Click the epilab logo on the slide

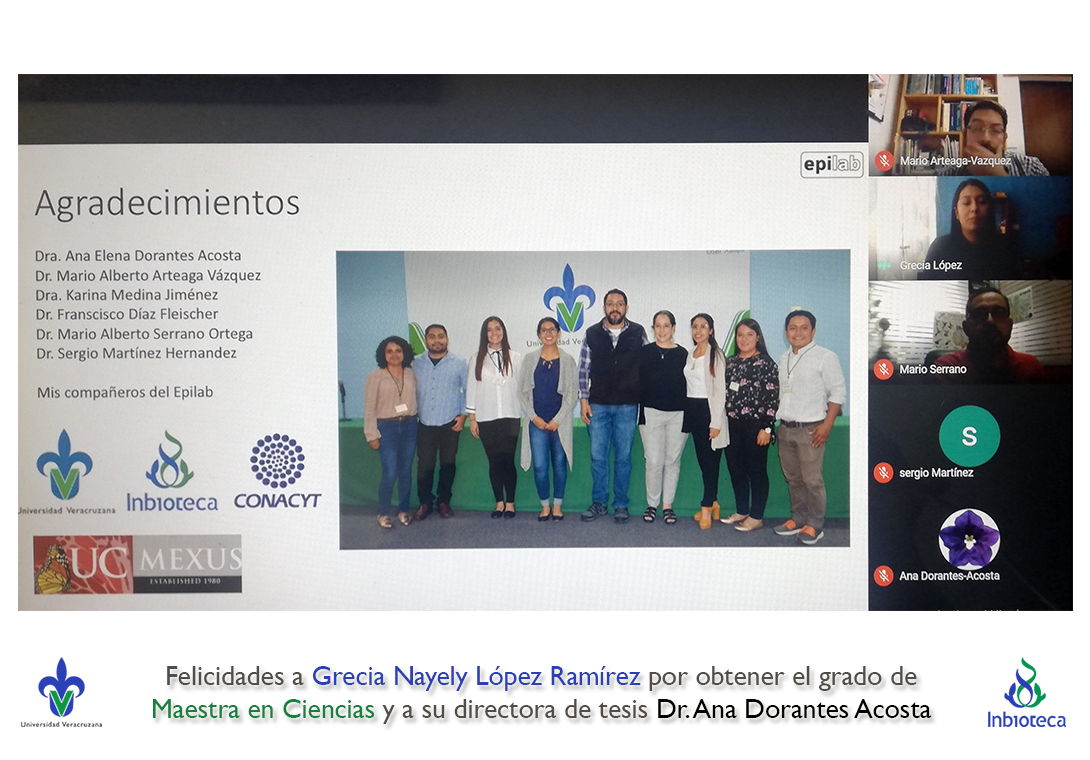(x=831, y=164)
